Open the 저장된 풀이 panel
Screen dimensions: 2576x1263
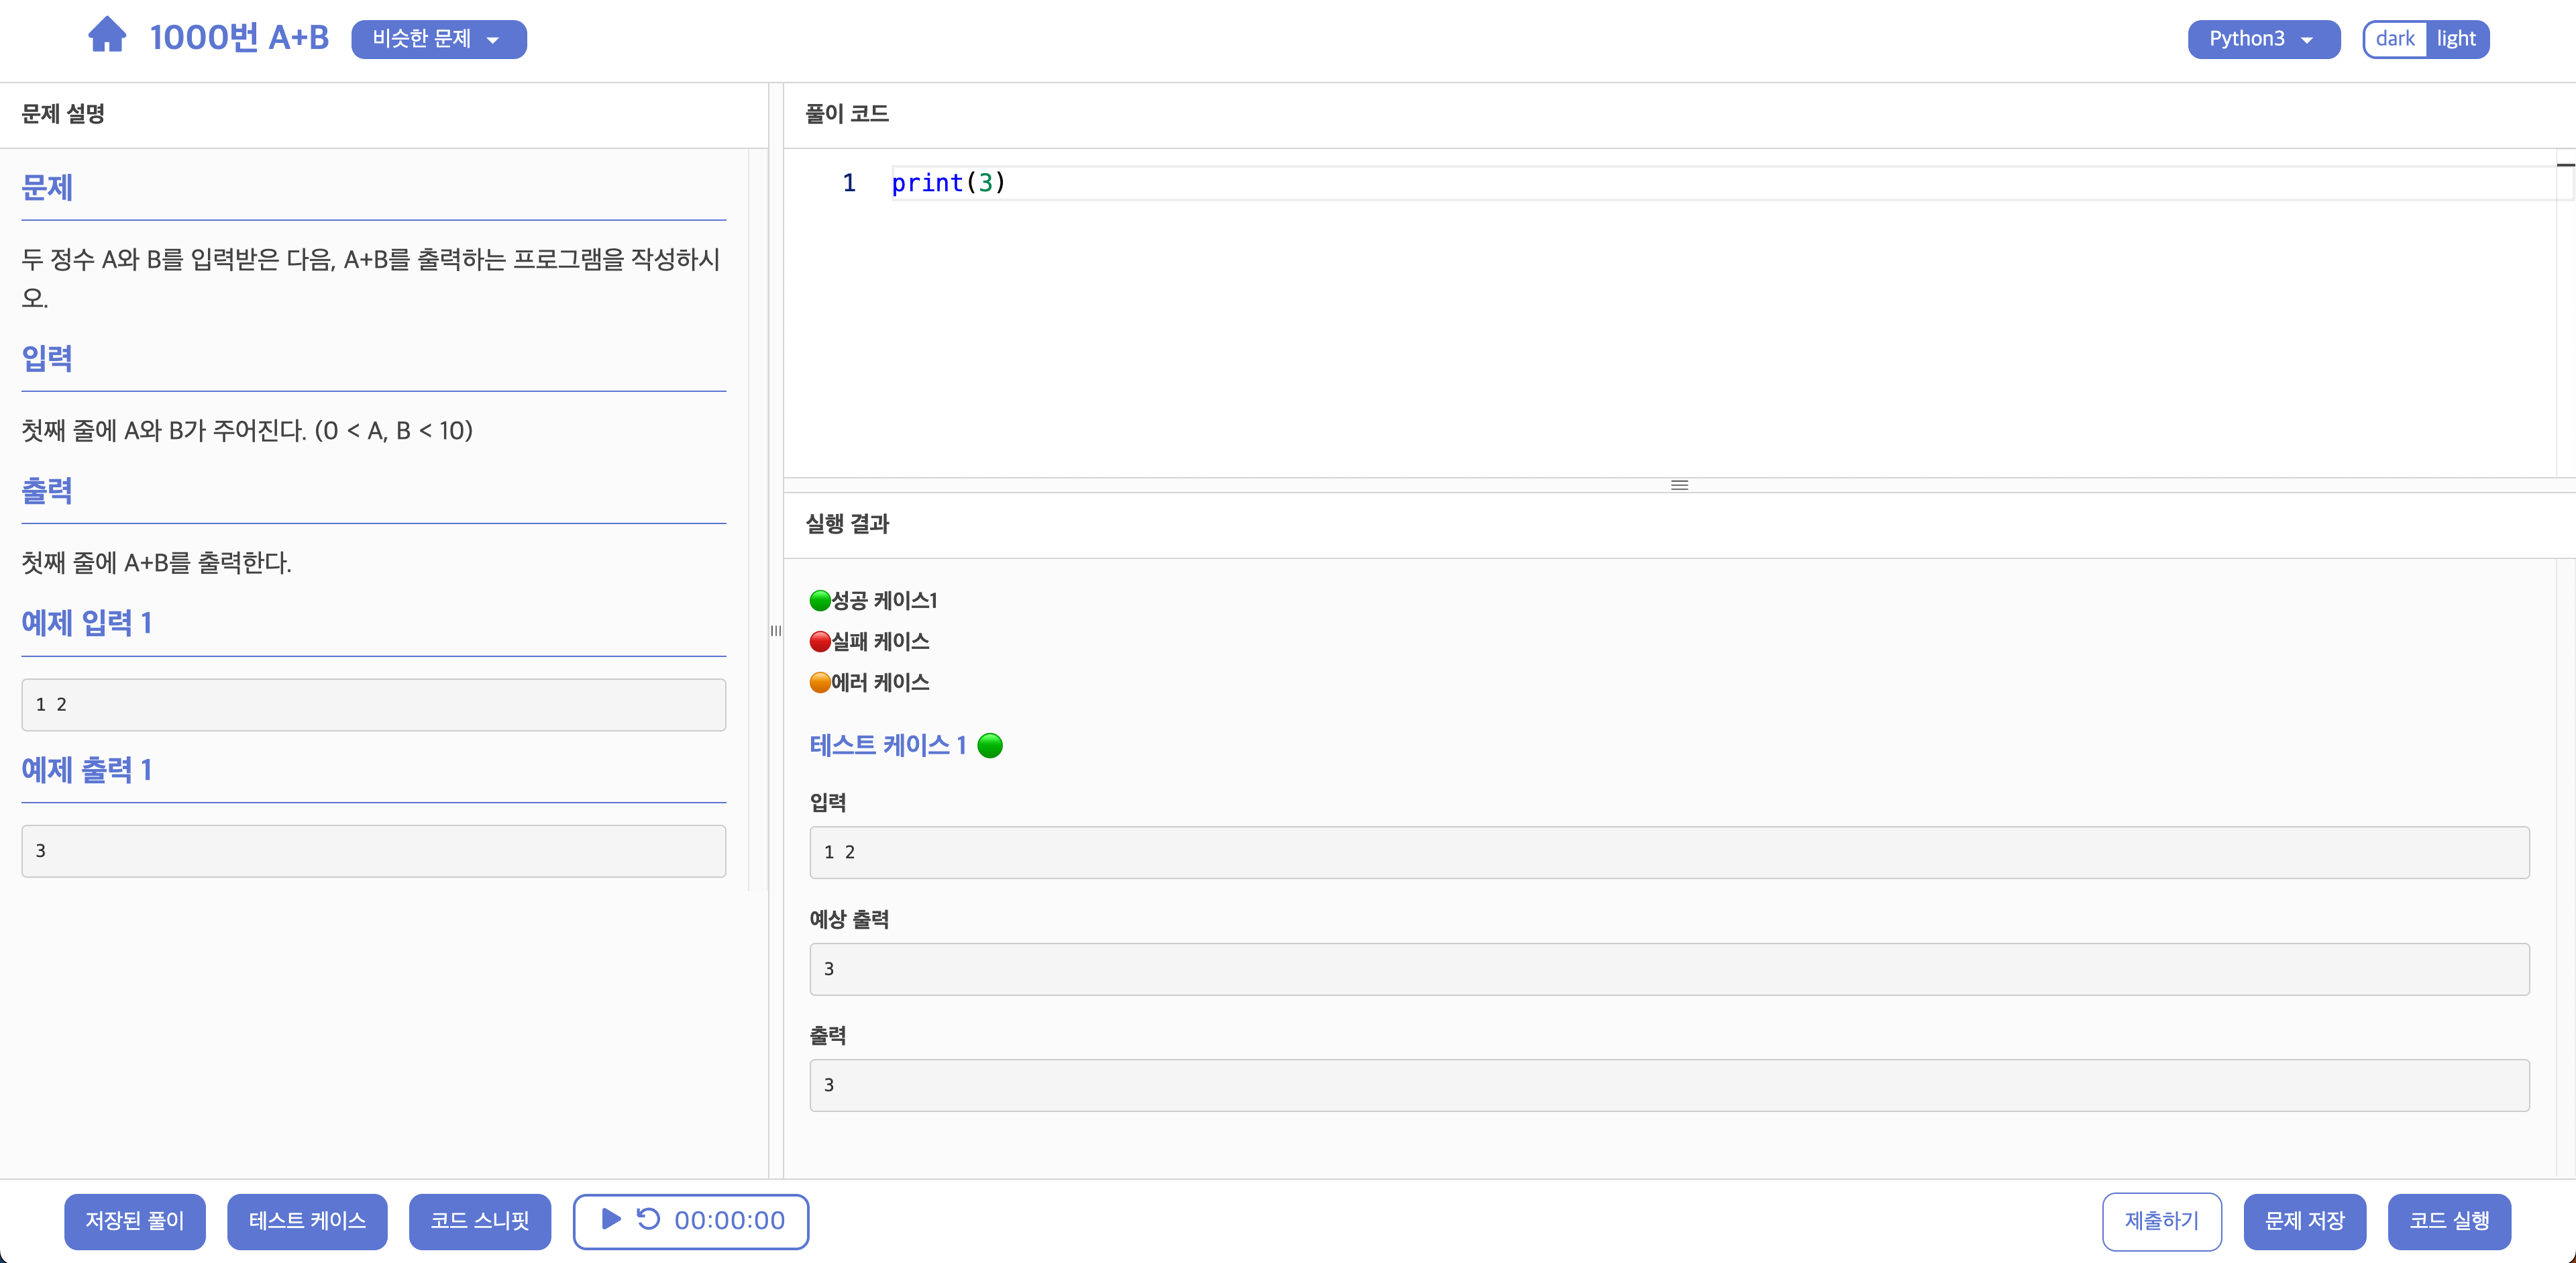tap(135, 1221)
